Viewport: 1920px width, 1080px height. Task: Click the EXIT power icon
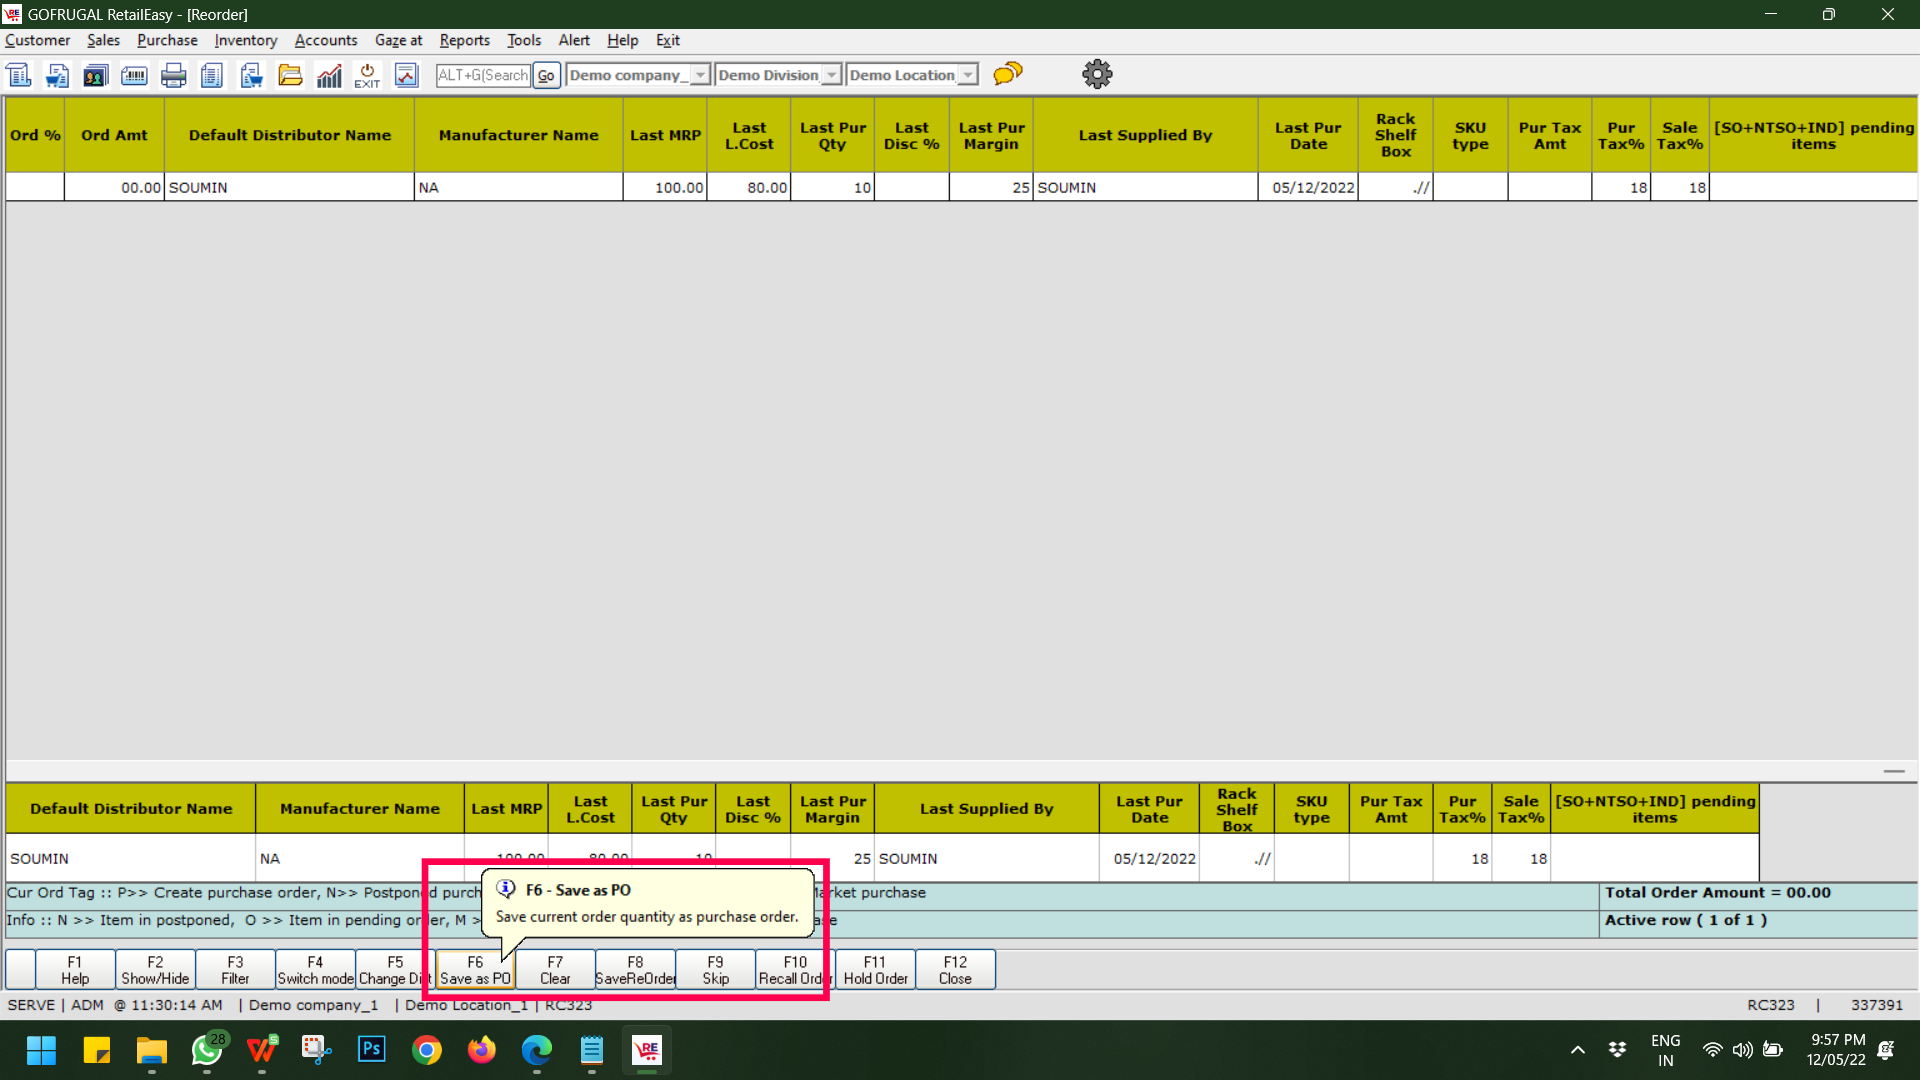tap(367, 75)
